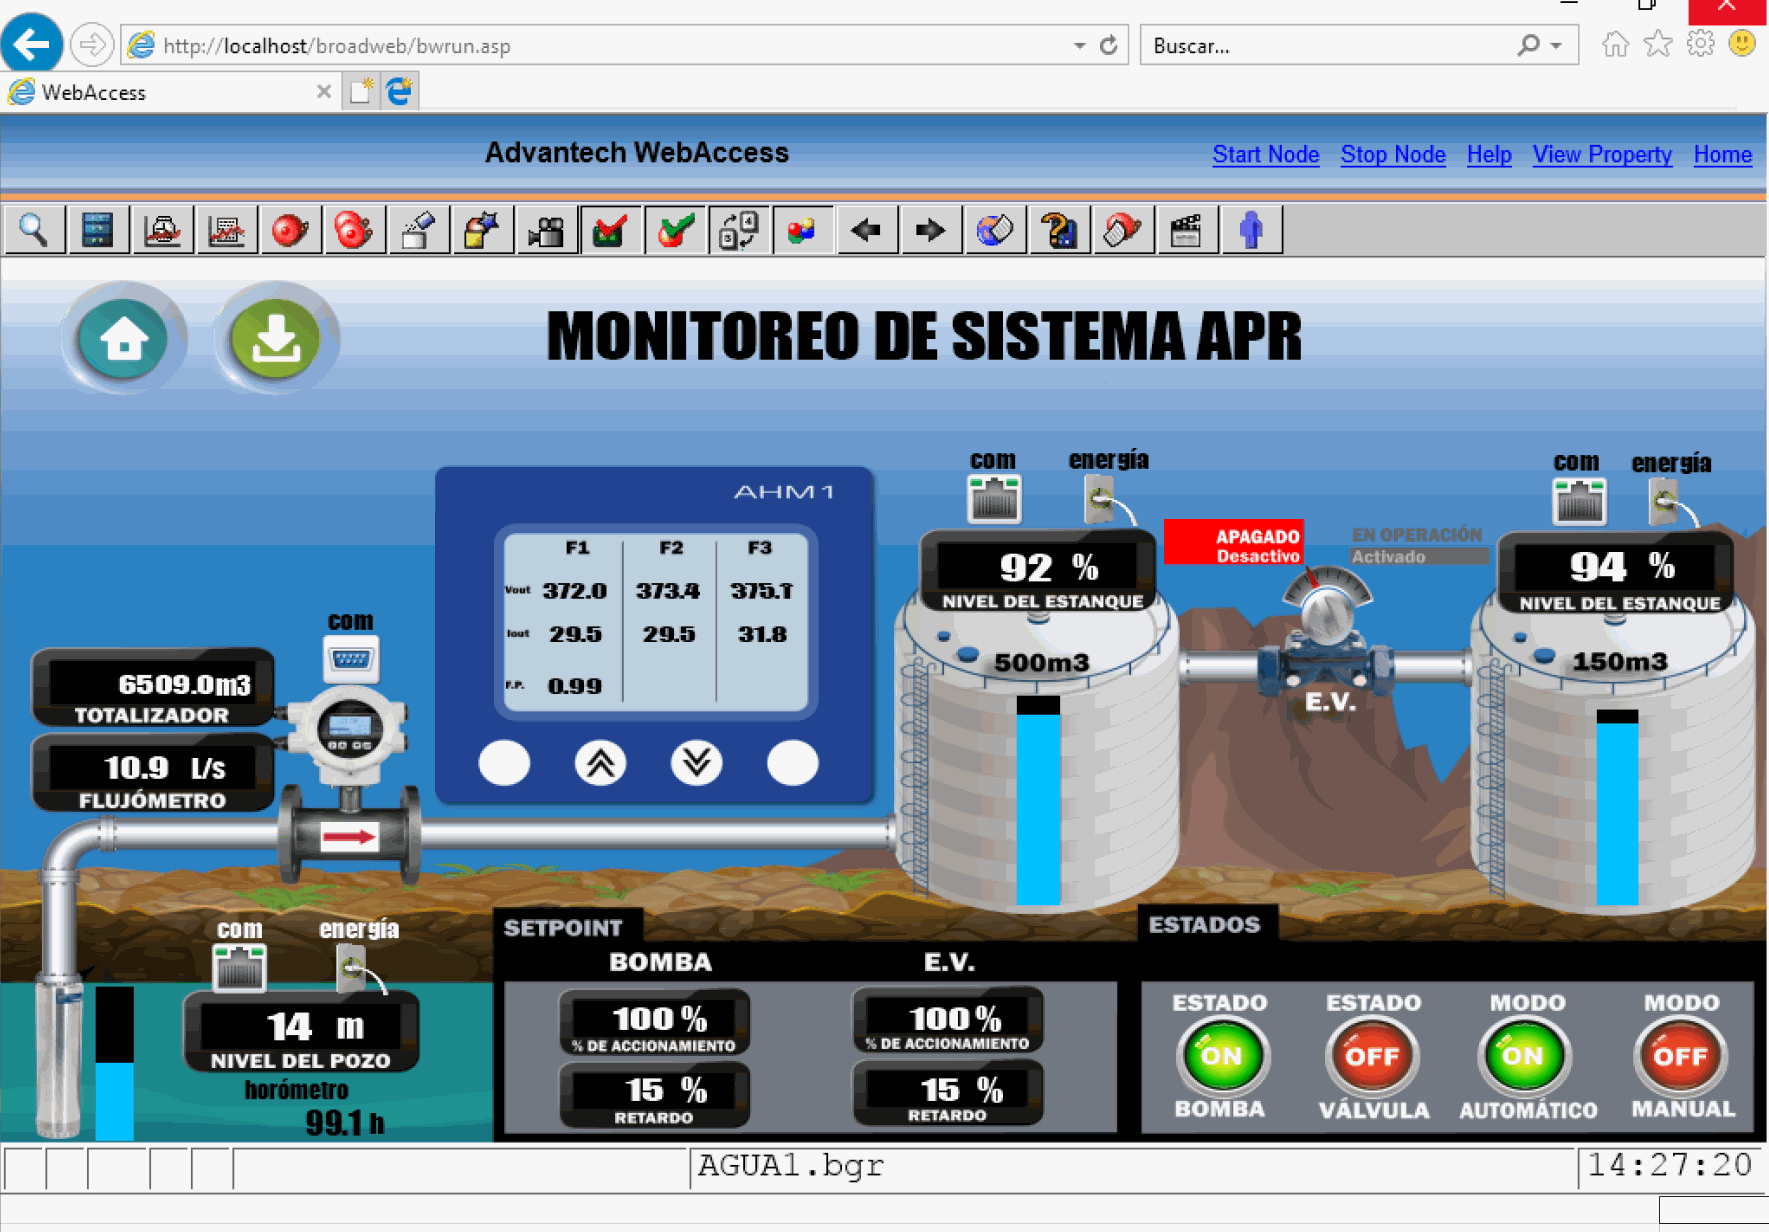Expand the search provider dropdown arrow
This screenshot has width=1769, height=1232.
pos(1557,46)
